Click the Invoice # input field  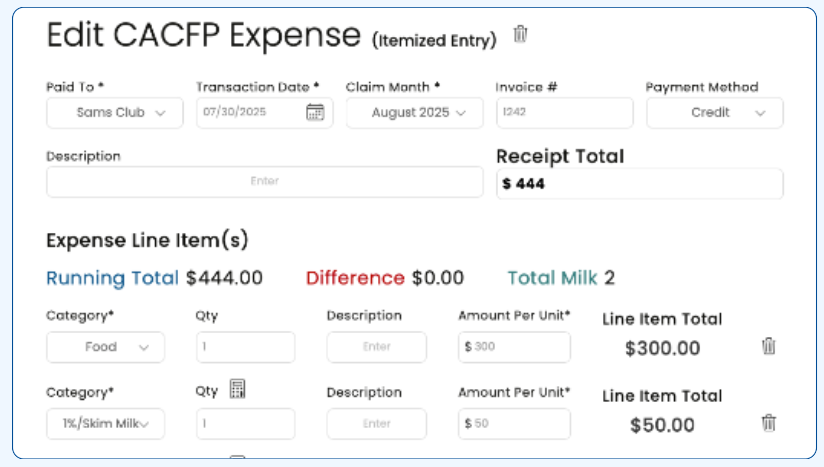[x=564, y=112]
